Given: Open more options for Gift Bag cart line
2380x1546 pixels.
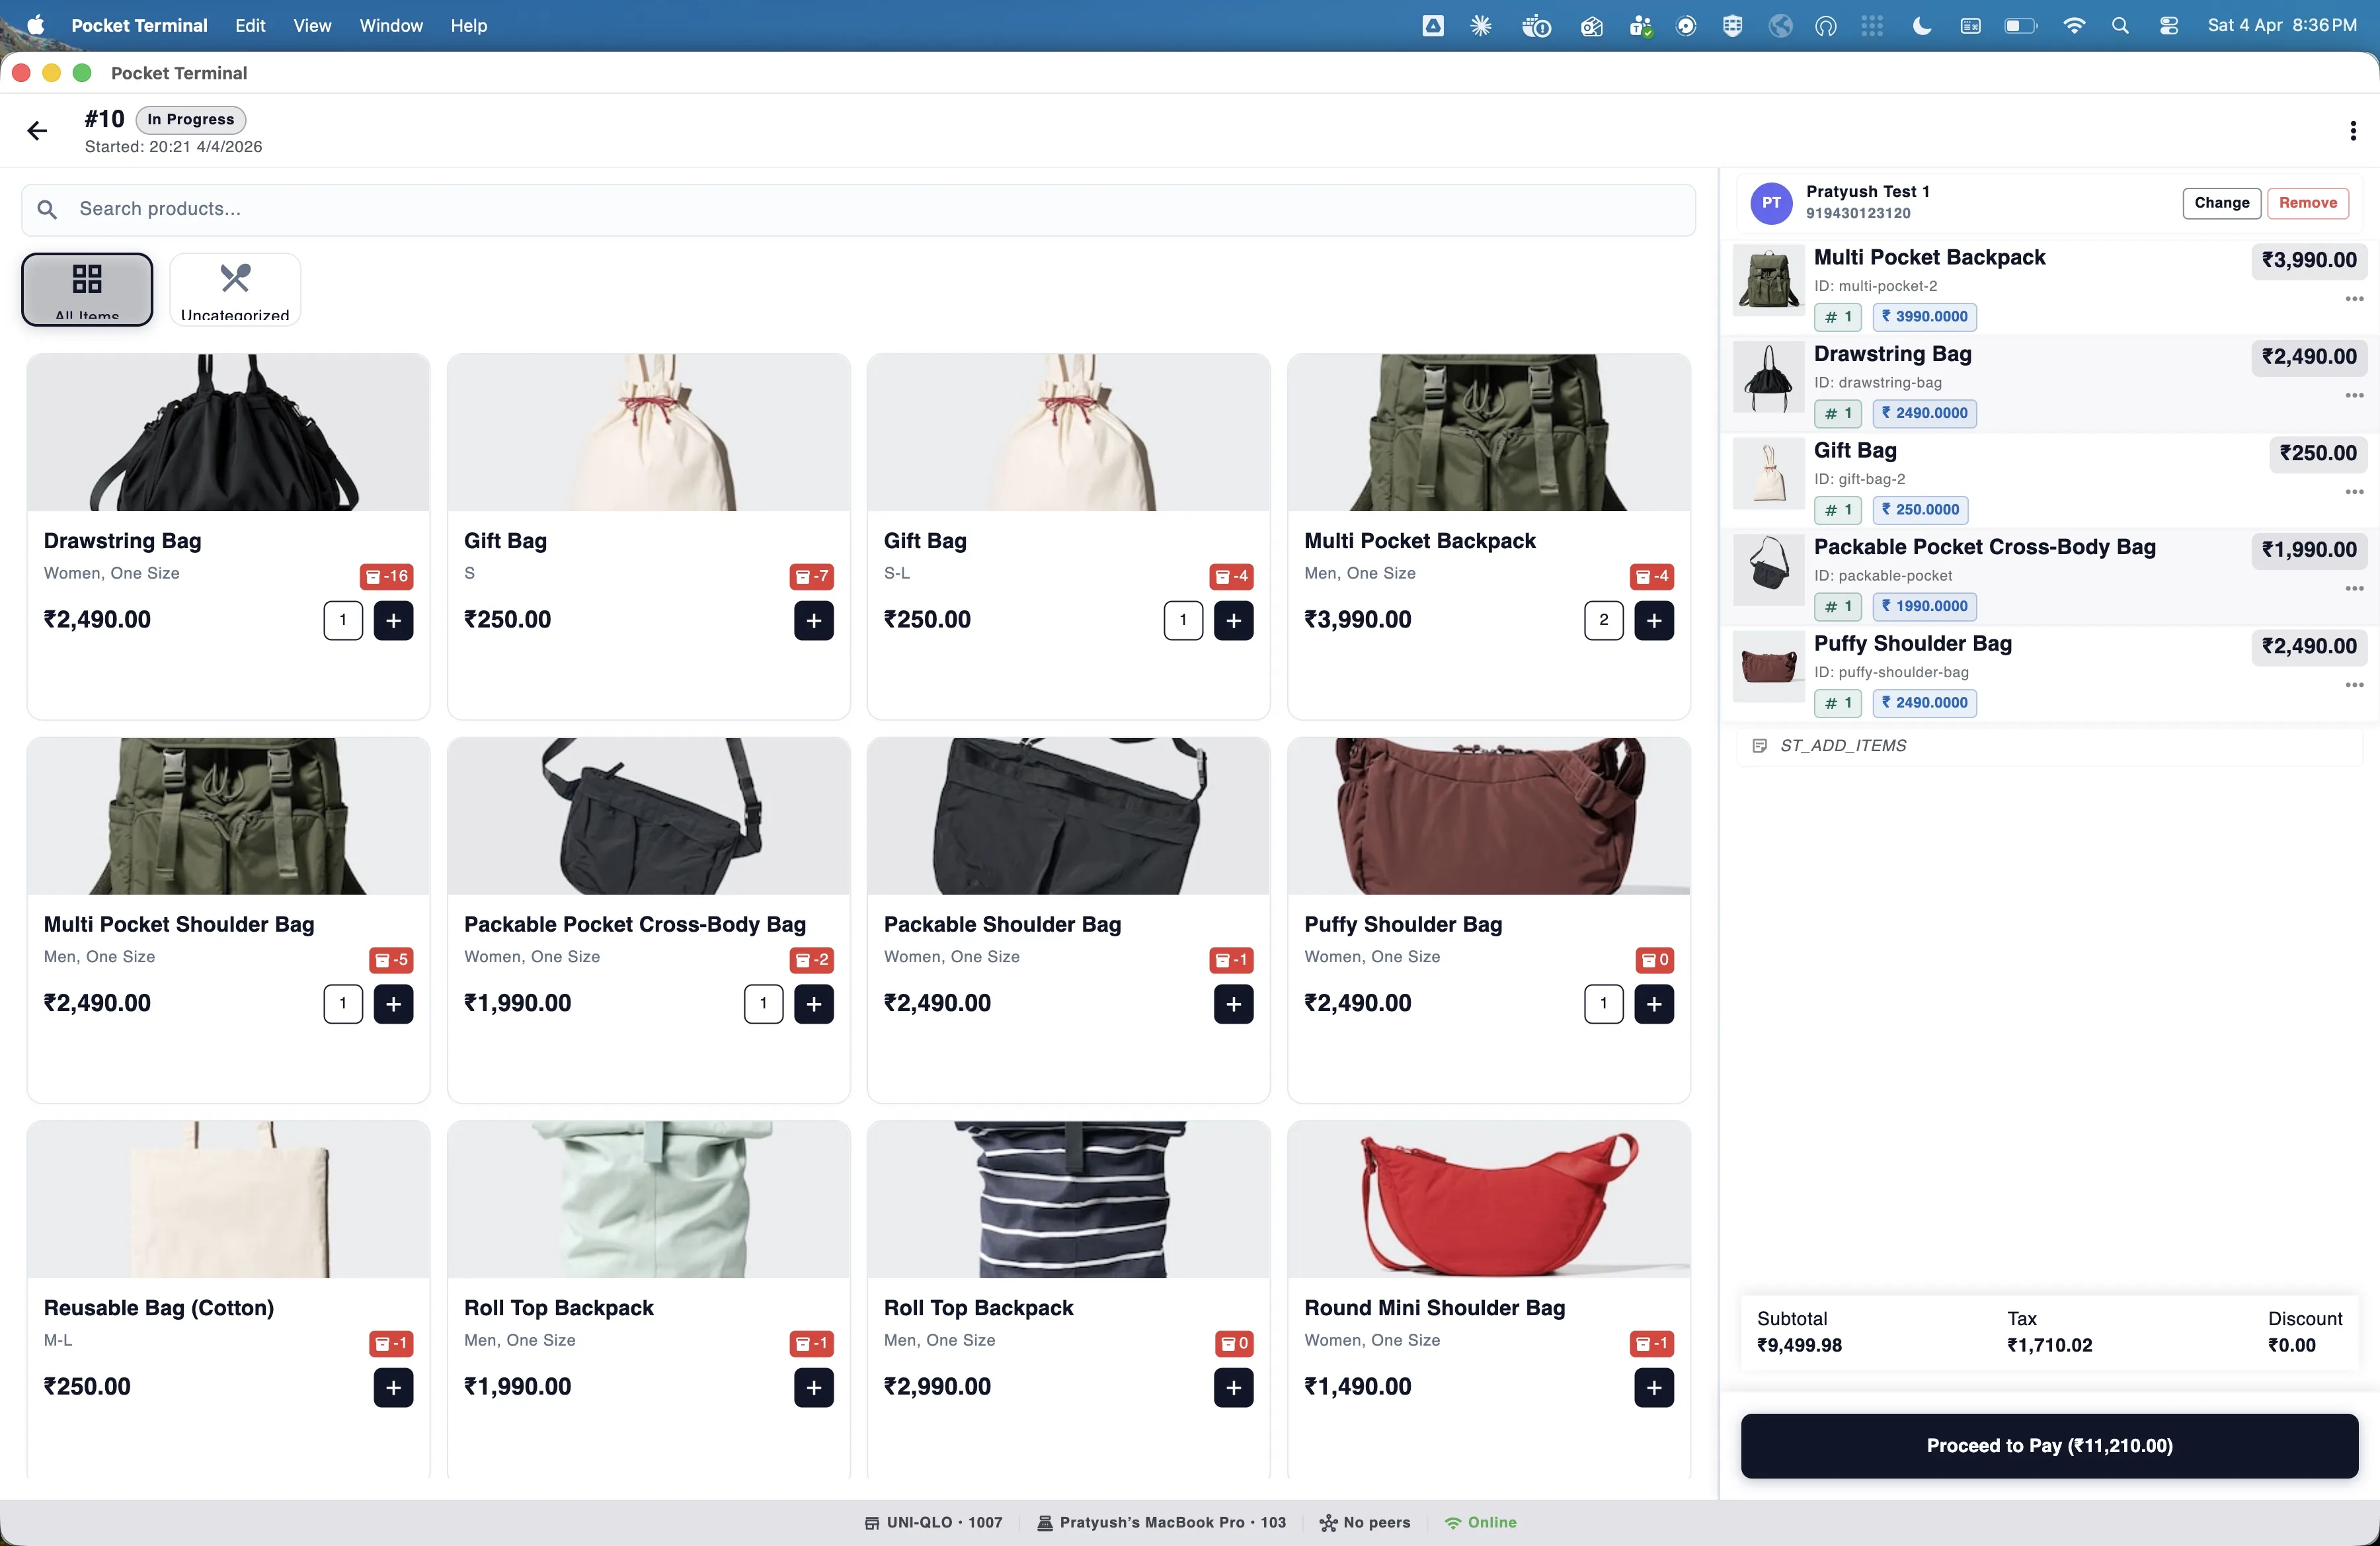Looking at the screenshot, I should pyautogui.click(x=2354, y=492).
